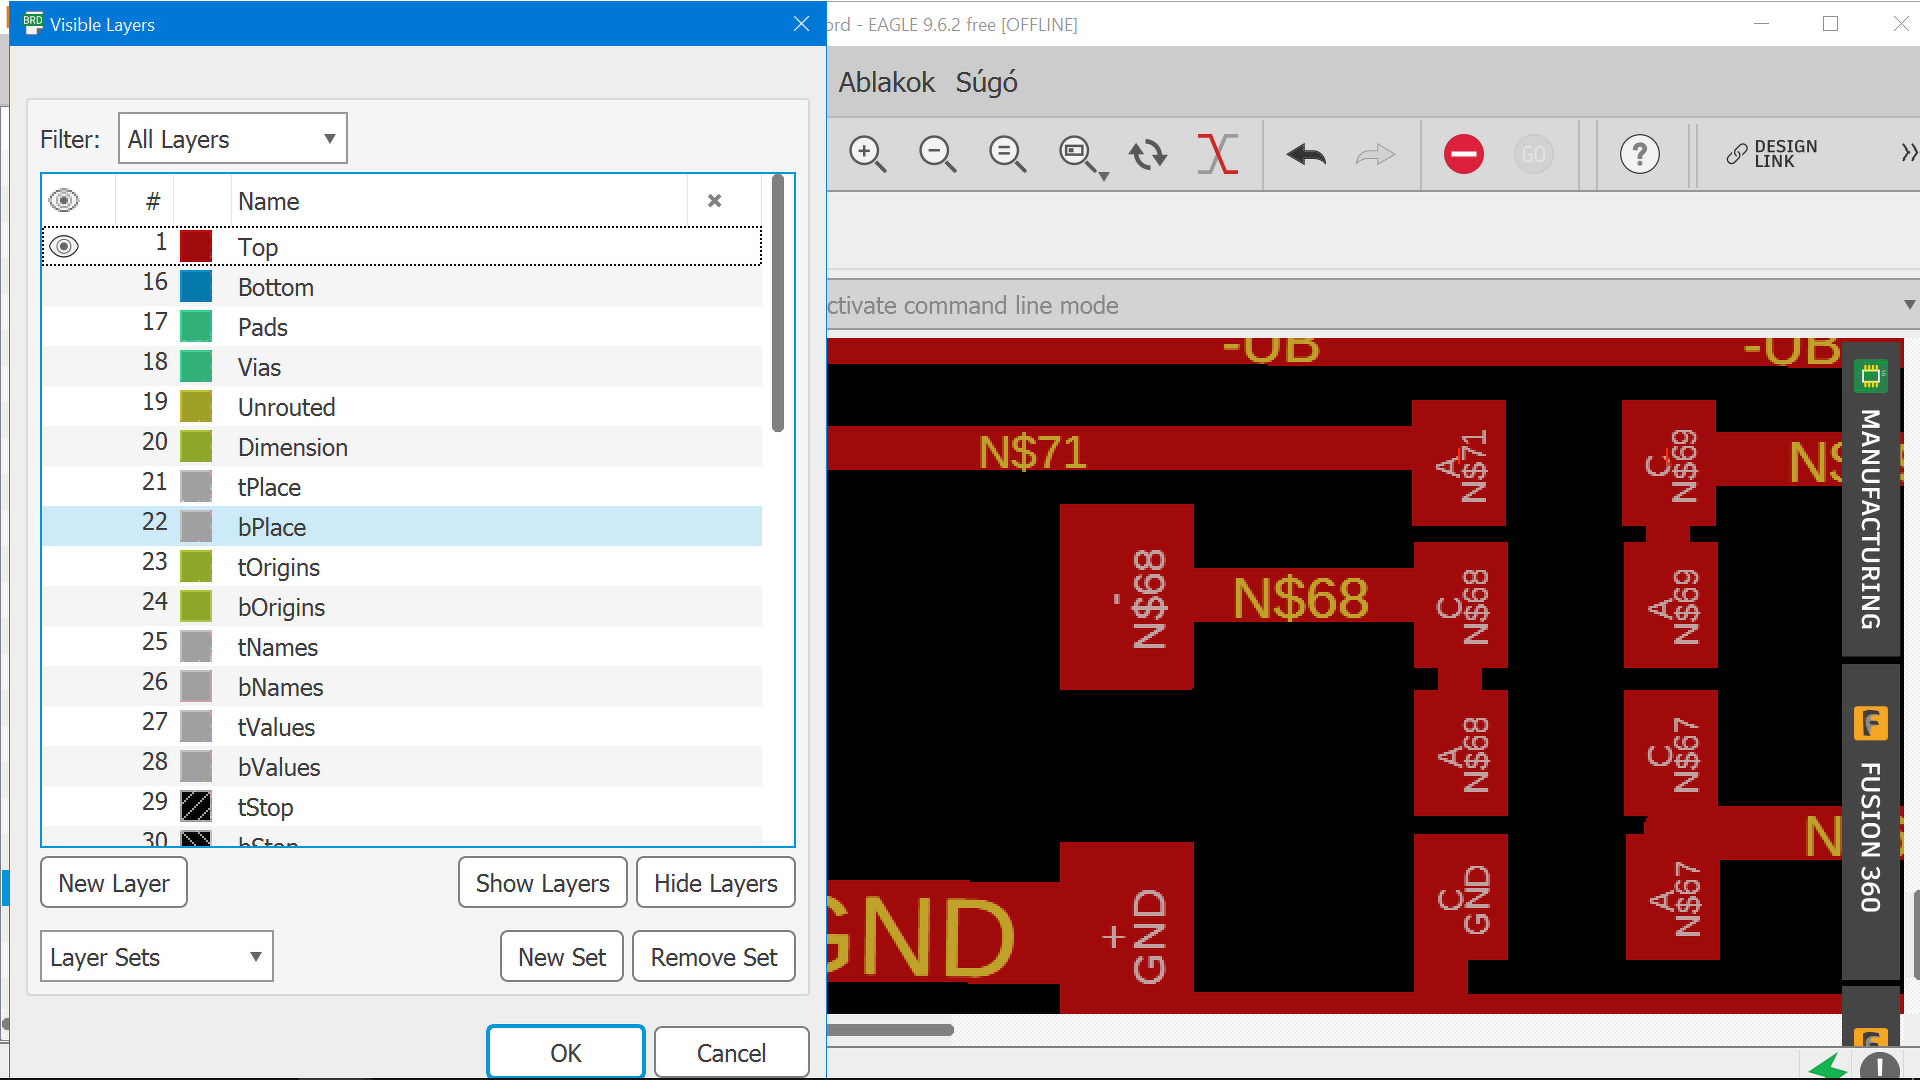
Task: Click the red Top layer color swatch
Action: click(196, 246)
